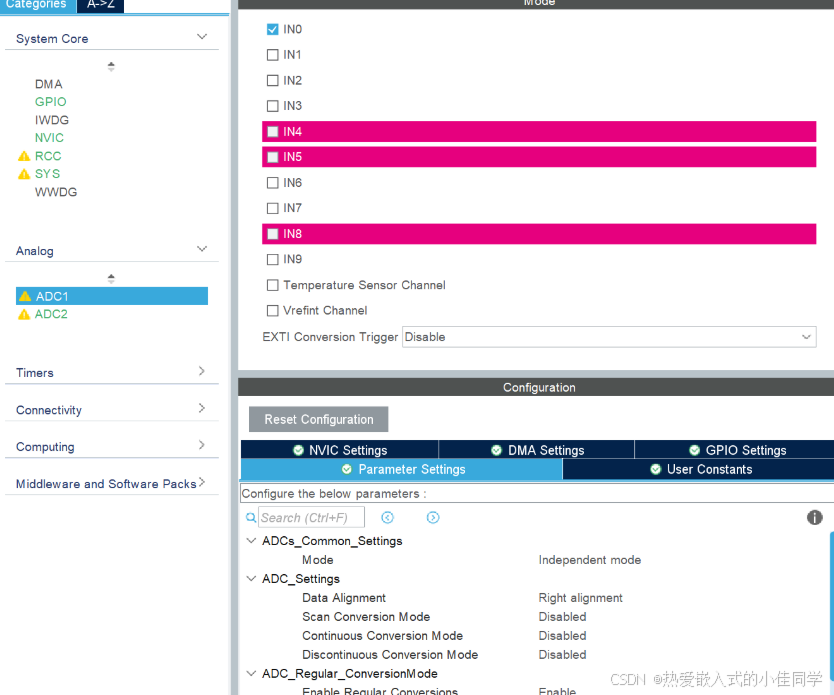Click GPIO Settings green check icon
The width and height of the screenshot is (834, 695).
(694, 450)
